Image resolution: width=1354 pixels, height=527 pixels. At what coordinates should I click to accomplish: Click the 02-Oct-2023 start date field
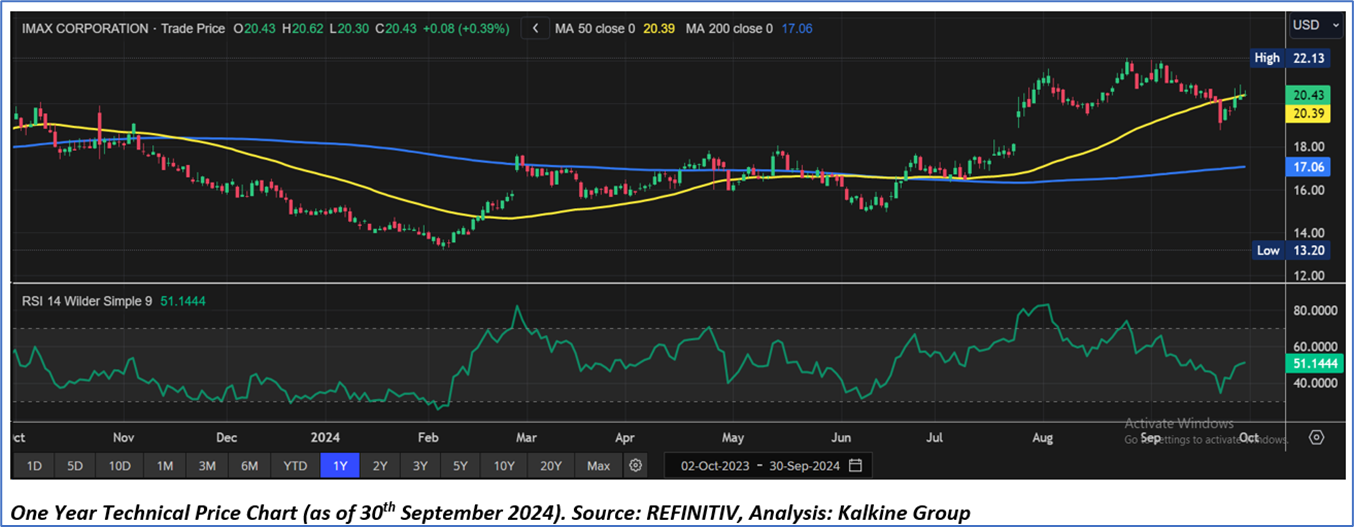[715, 466]
